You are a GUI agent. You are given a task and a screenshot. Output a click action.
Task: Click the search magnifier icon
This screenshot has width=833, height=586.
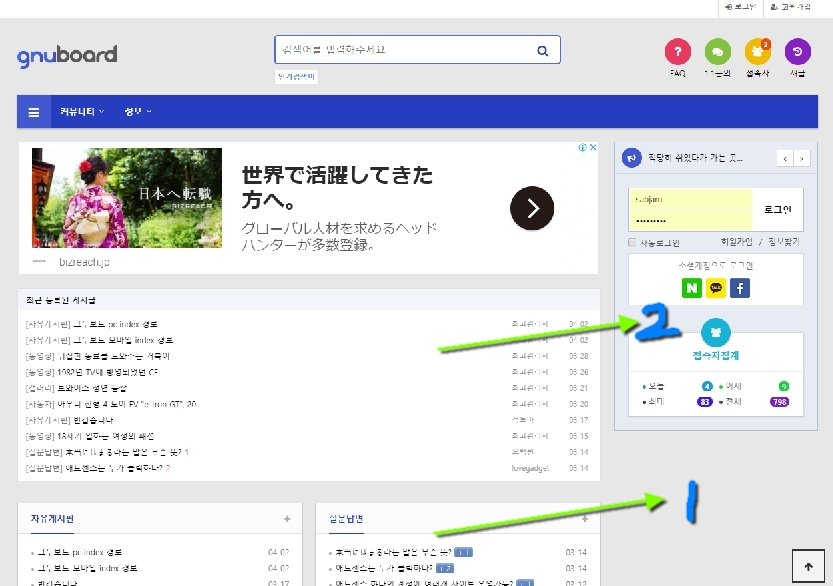(542, 50)
